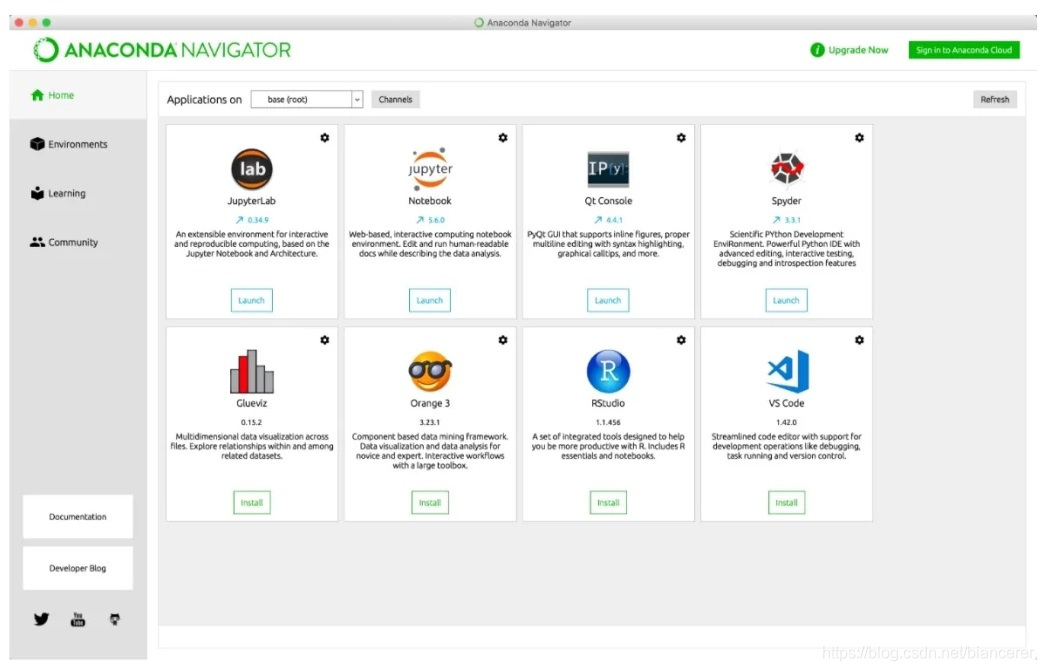1044x671 pixels.
Task: Click the Upgrade Now info icon
Action: tap(817, 50)
